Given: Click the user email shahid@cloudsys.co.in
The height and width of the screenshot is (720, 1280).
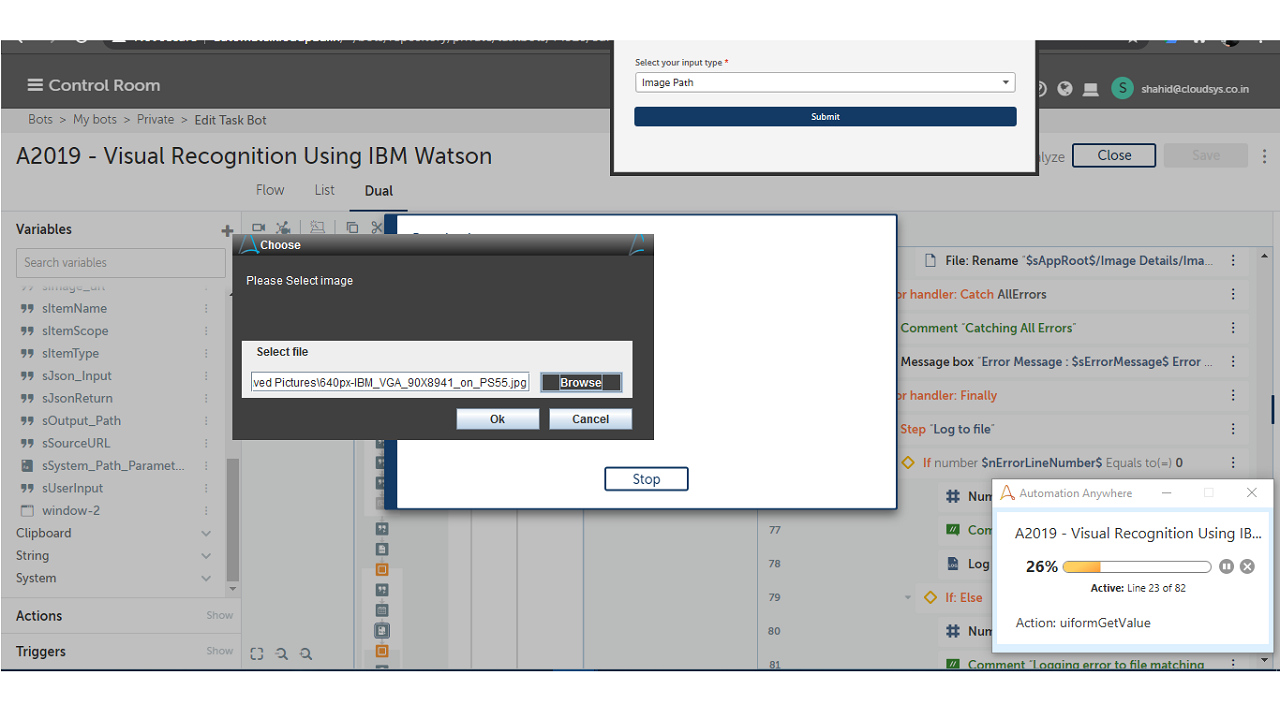Looking at the screenshot, I should tap(1195, 89).
